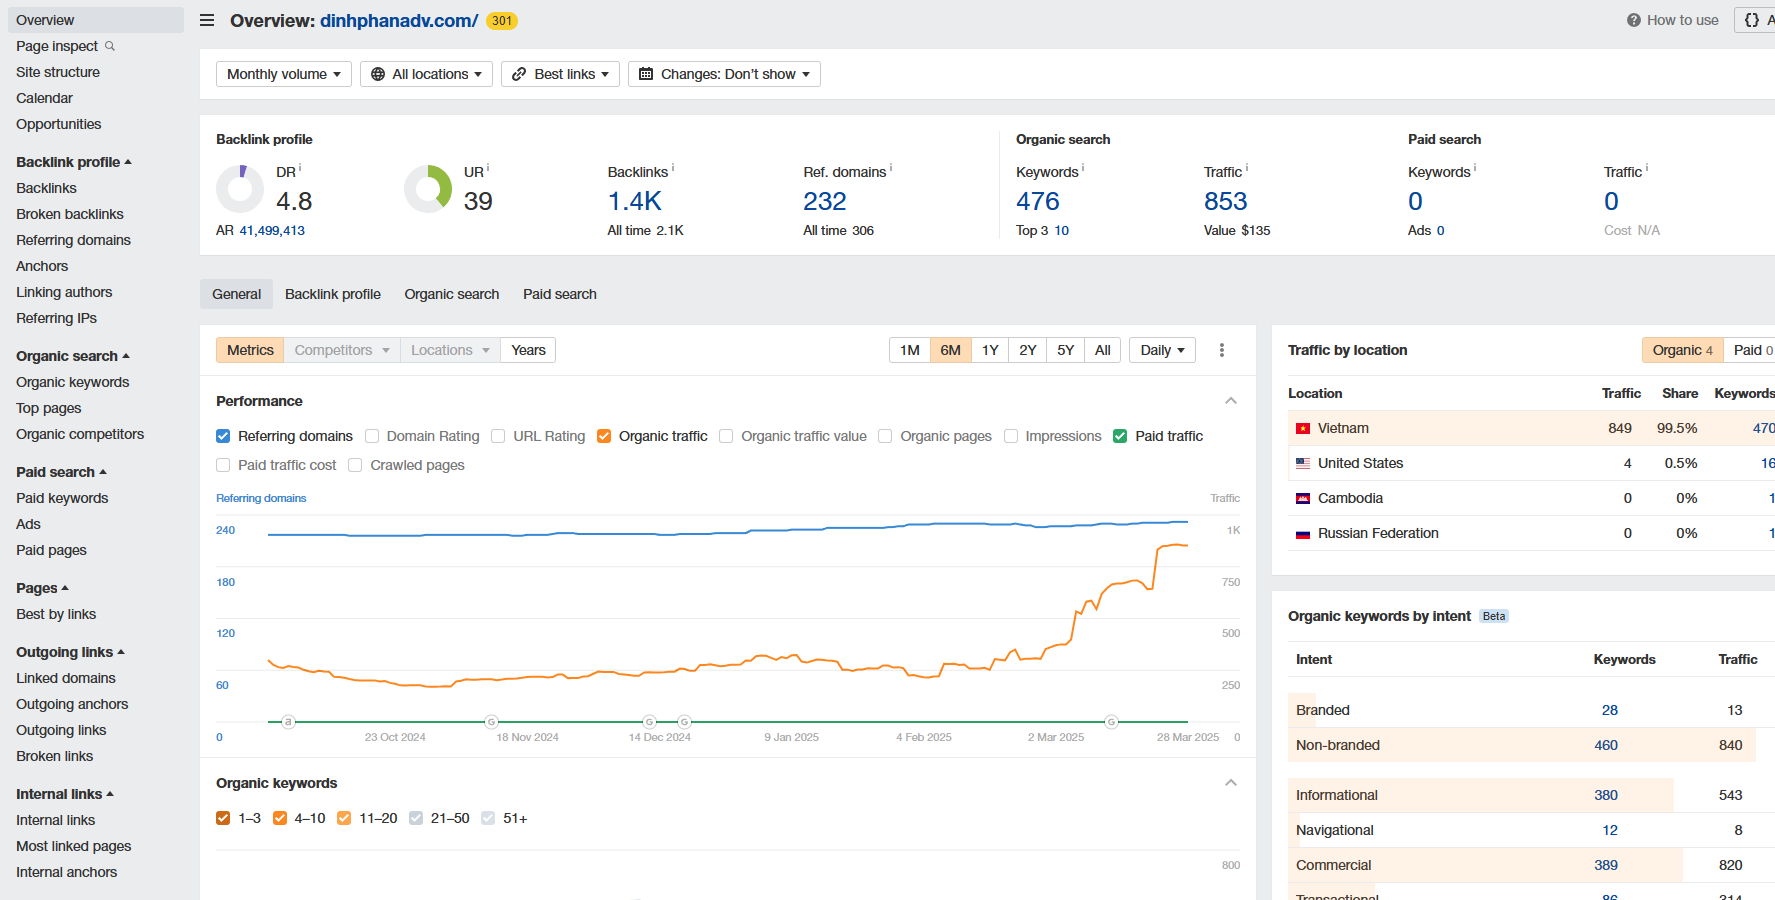
Task: Click the three-dot chart options menu
Action: coord(1222,350)
